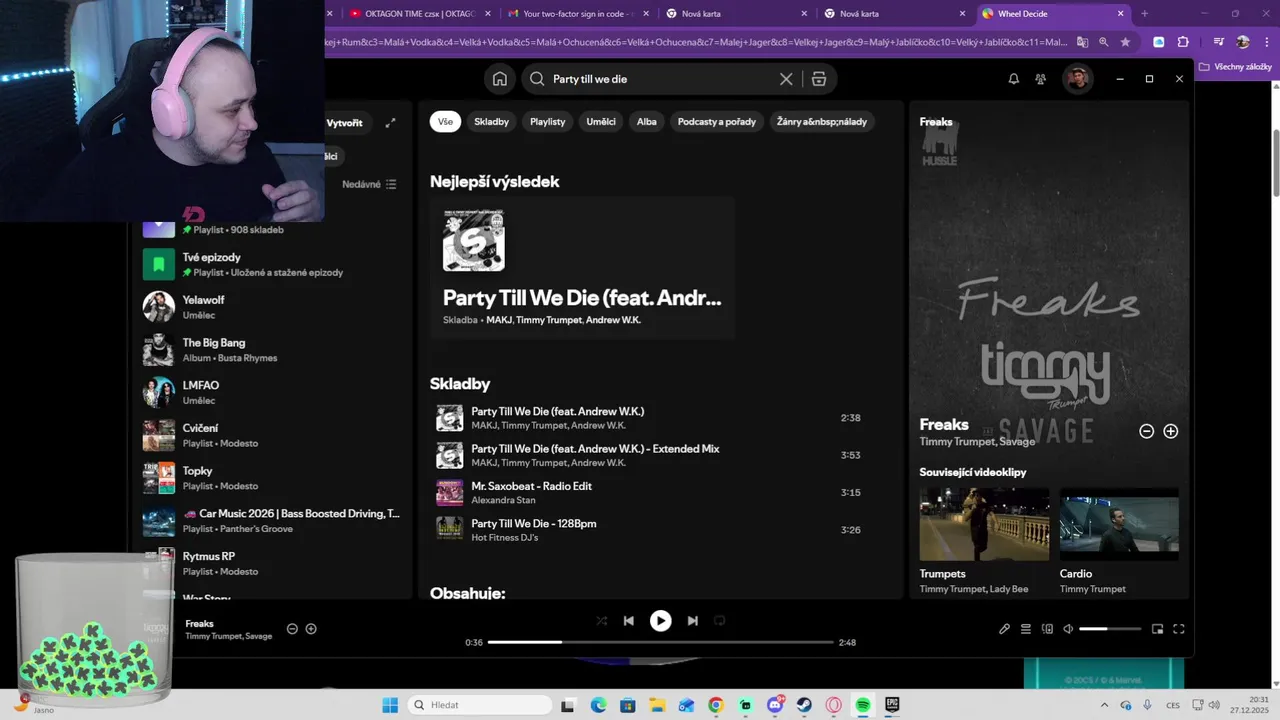Open the Browse icon beside the search bar
Image resolution: width=1280 pixels, height=720 pixels.
click(819, 79)
